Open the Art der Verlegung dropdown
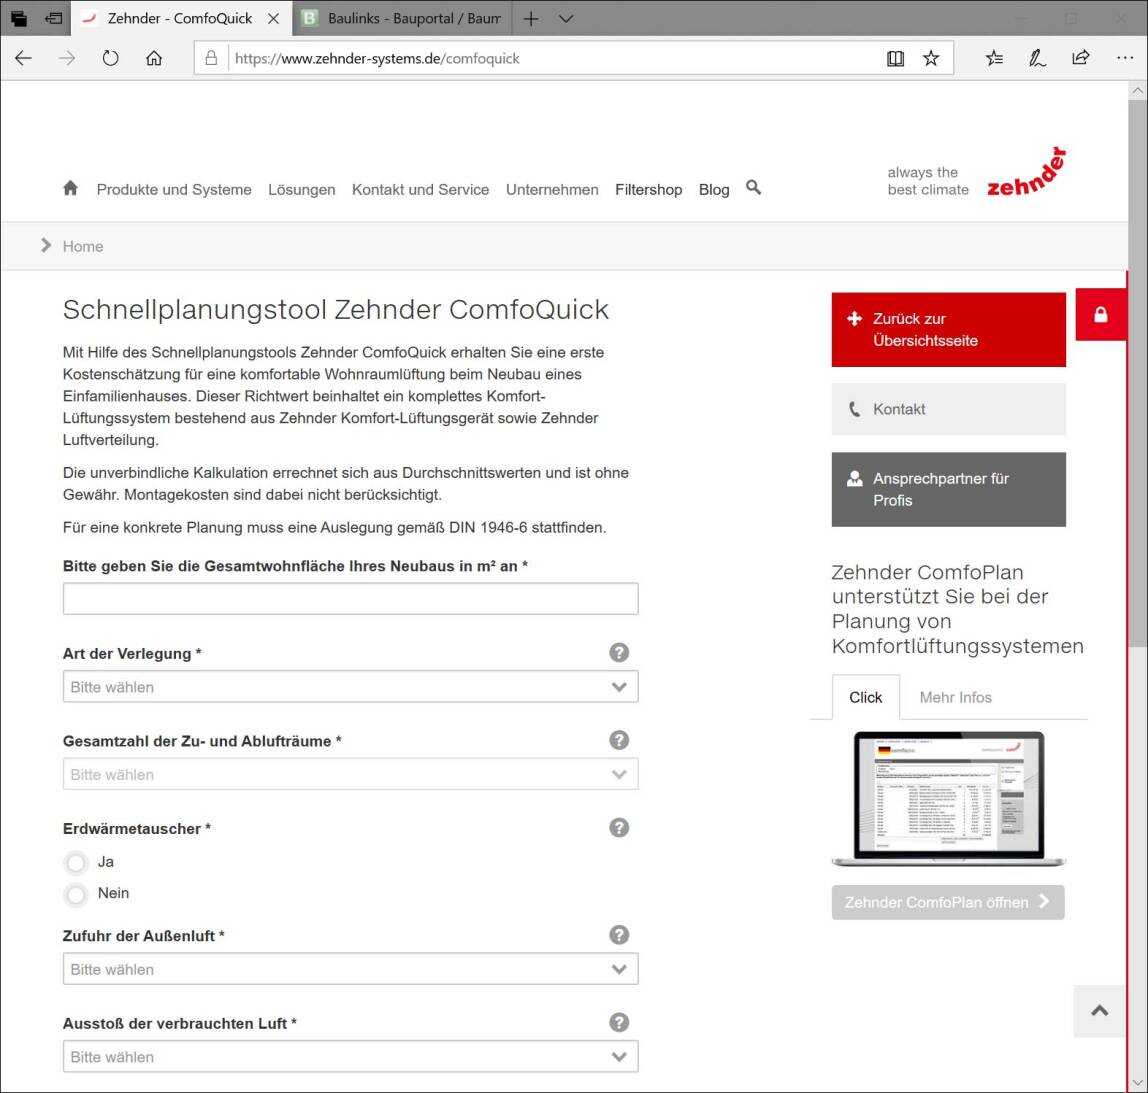This screenshot has width=1148, height=1093. (350, 687)
